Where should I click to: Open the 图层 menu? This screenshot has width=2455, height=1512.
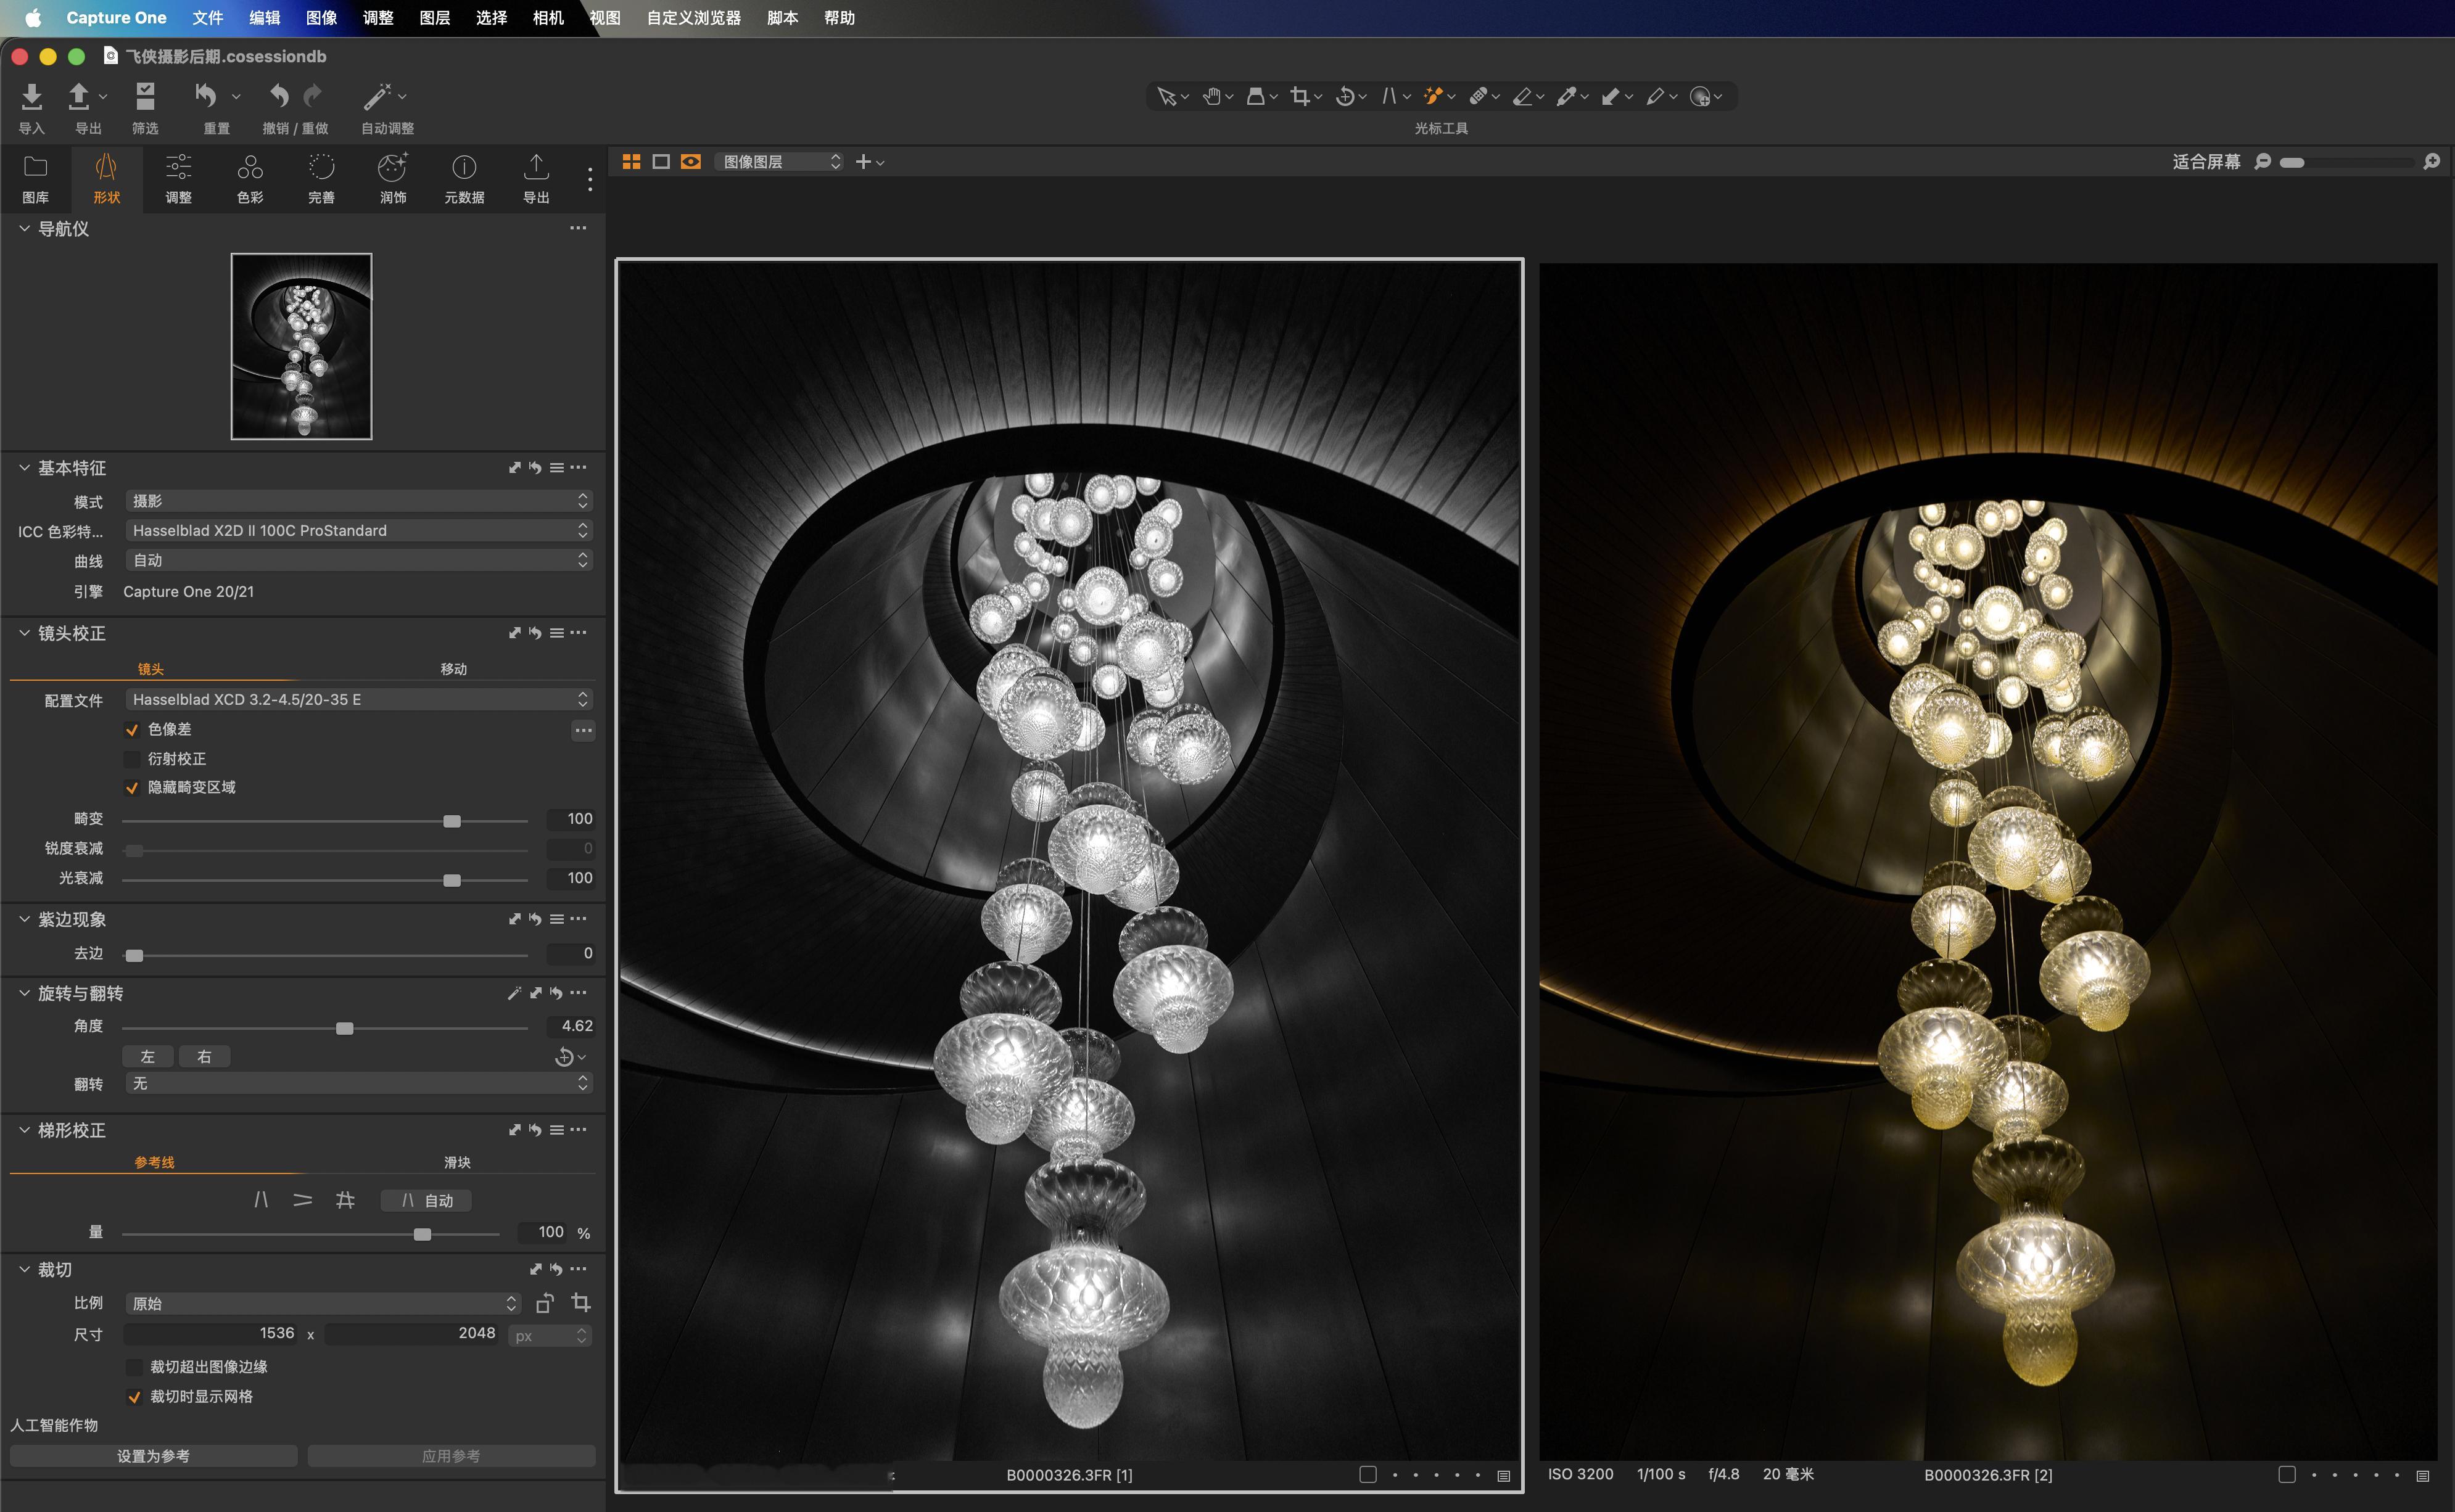click(434, 17)
